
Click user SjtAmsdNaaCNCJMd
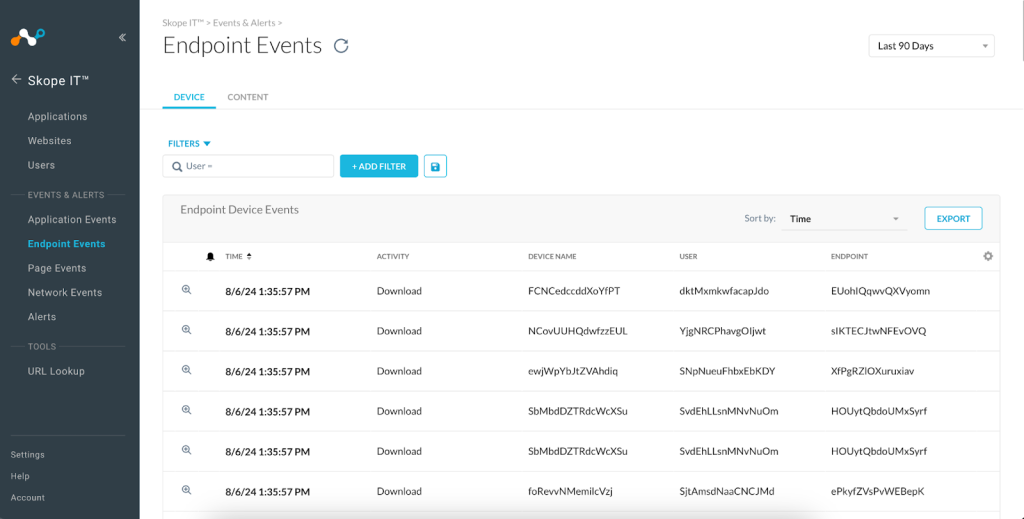(x=727, y=491)
